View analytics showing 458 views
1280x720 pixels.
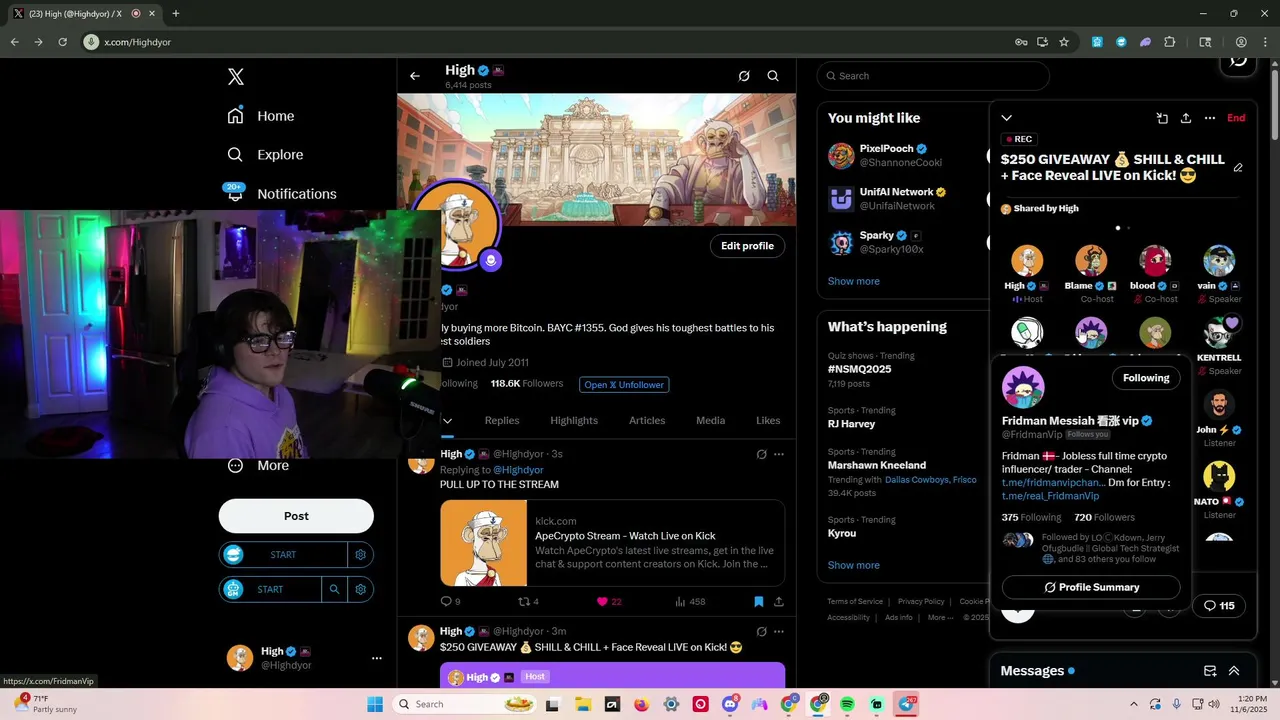690,602
